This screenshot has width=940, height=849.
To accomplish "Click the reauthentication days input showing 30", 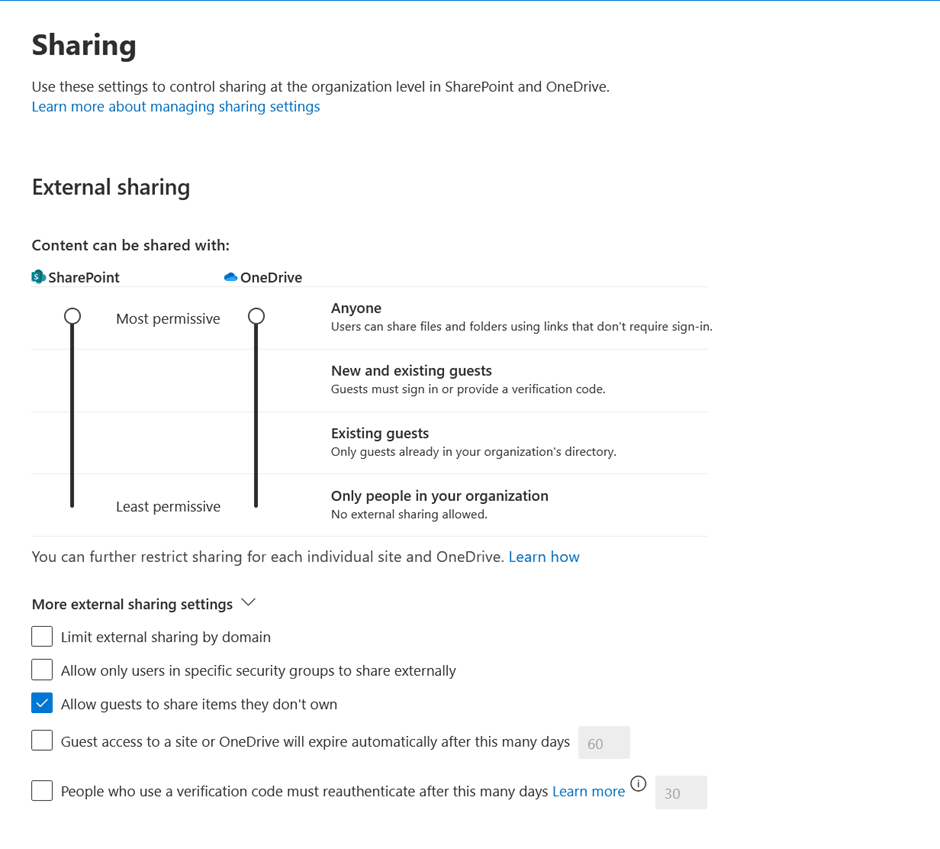I will 680,792.
